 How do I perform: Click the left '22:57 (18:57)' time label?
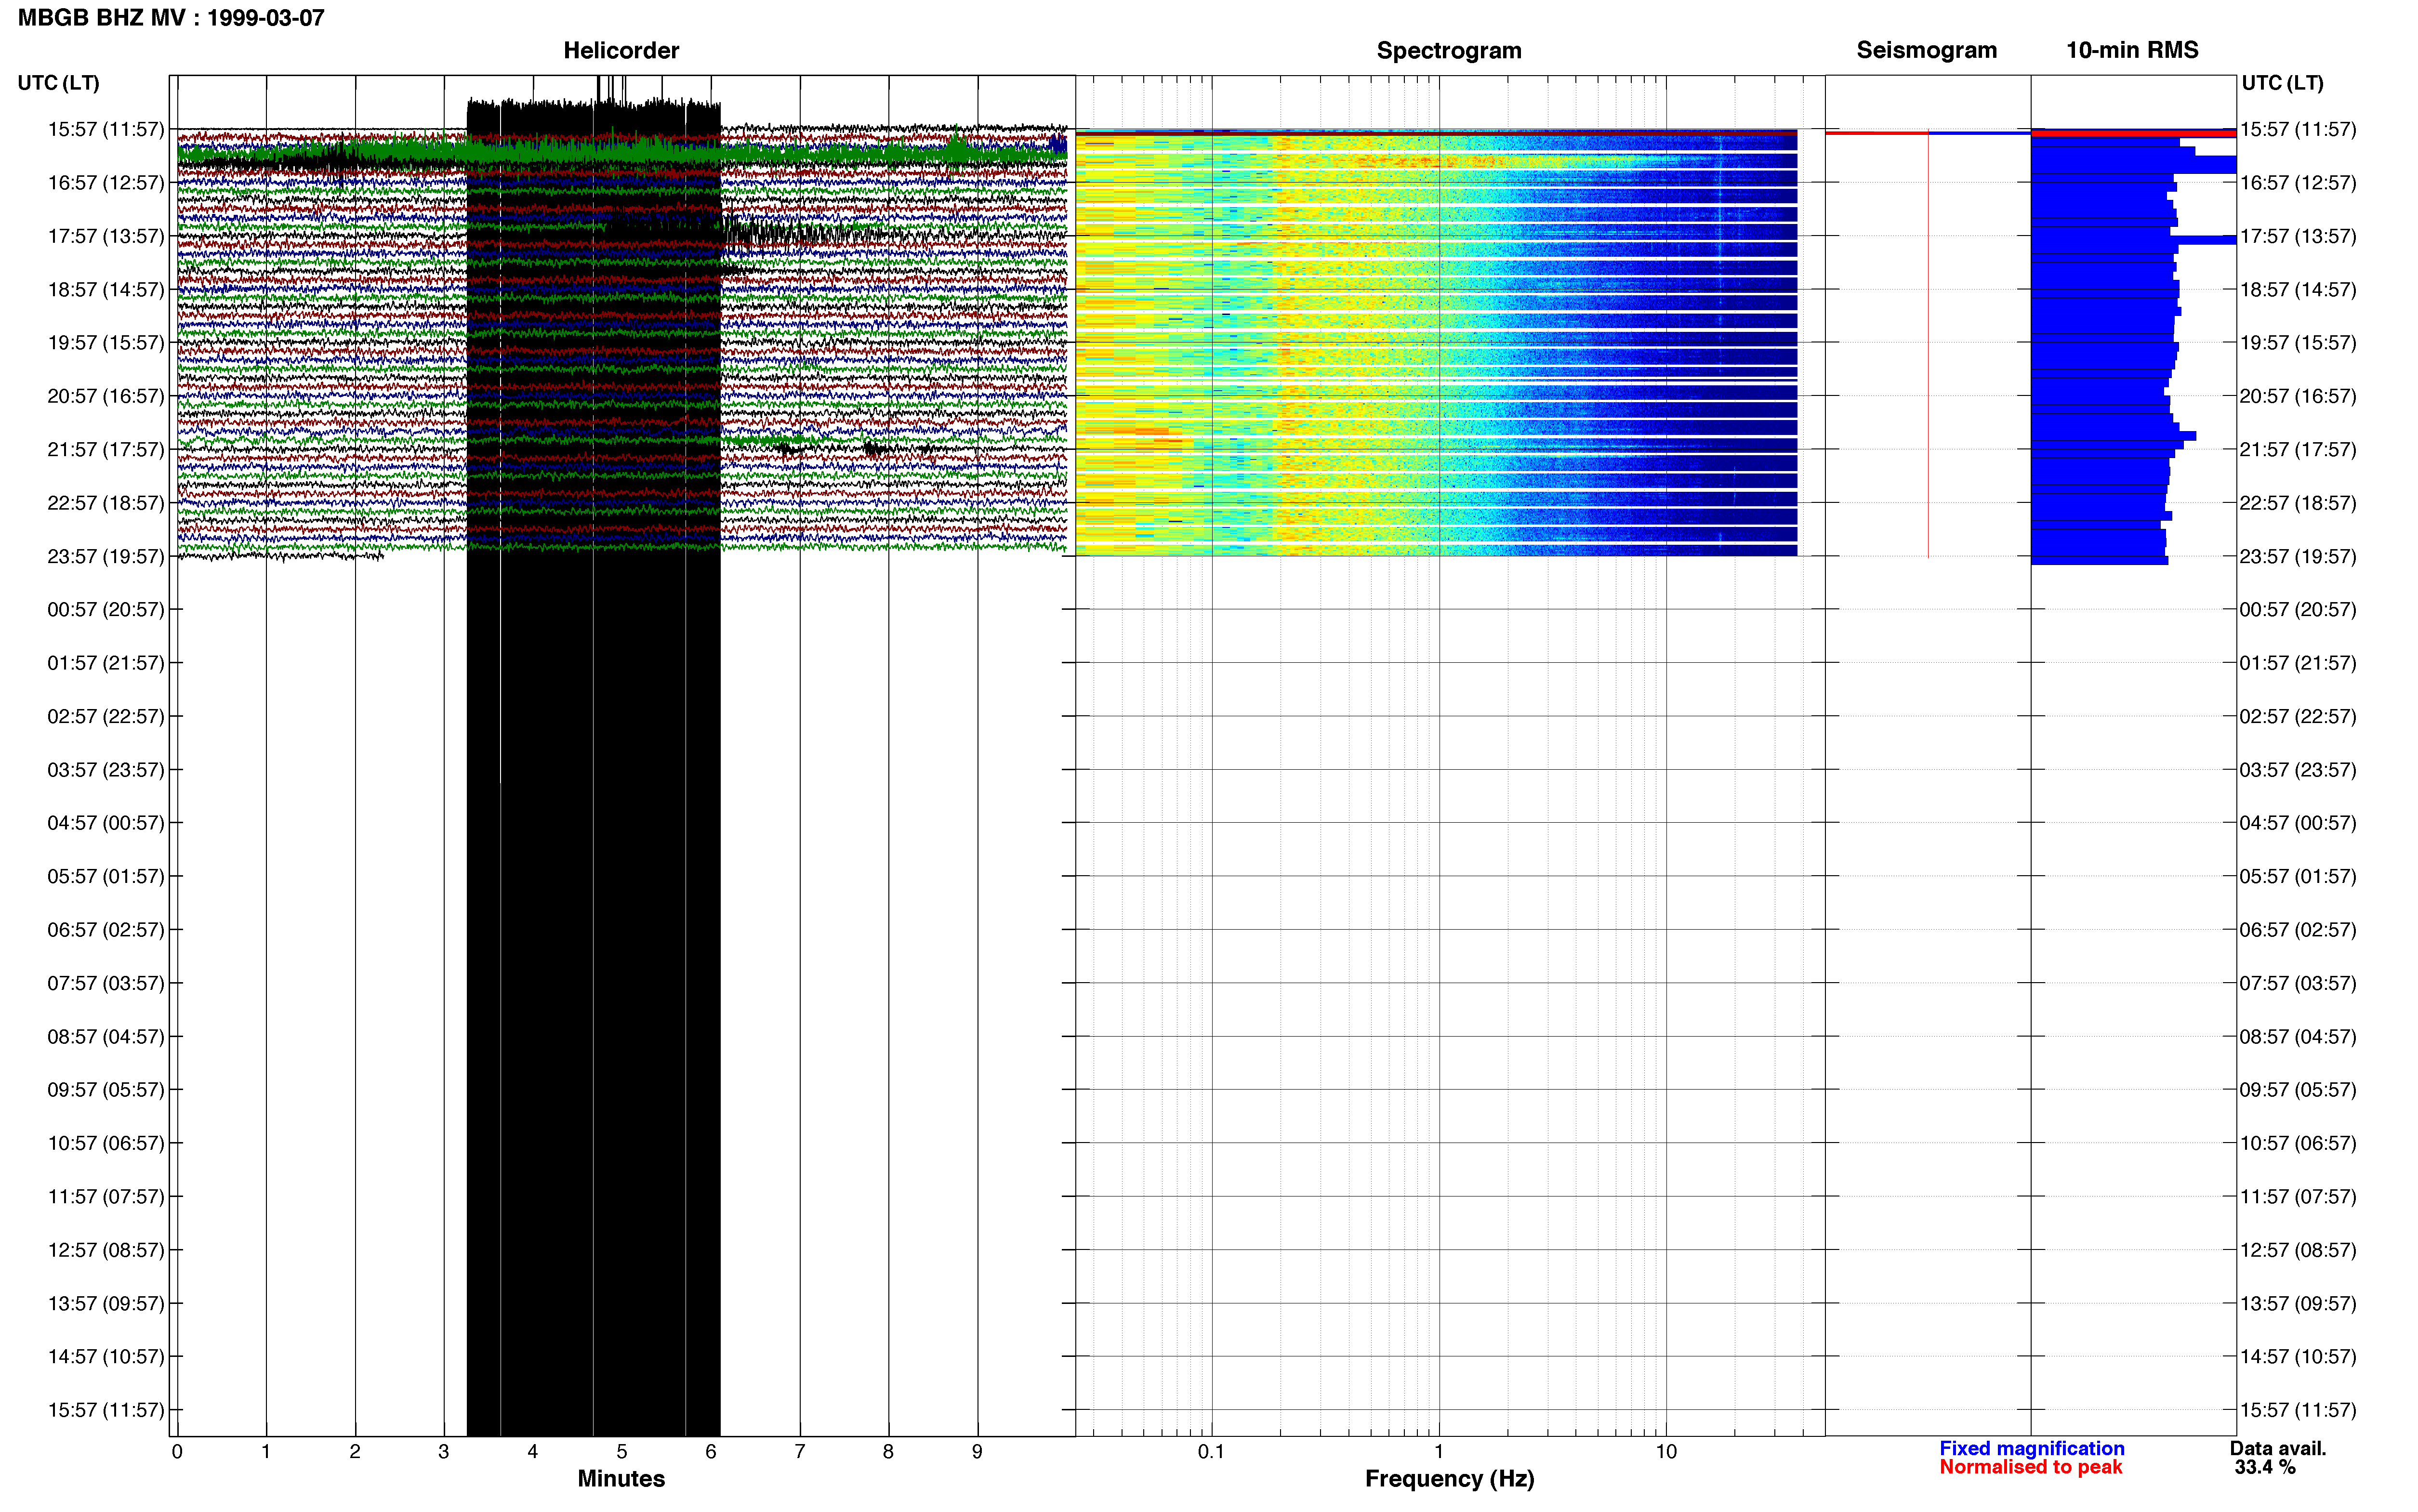[105, 502]
